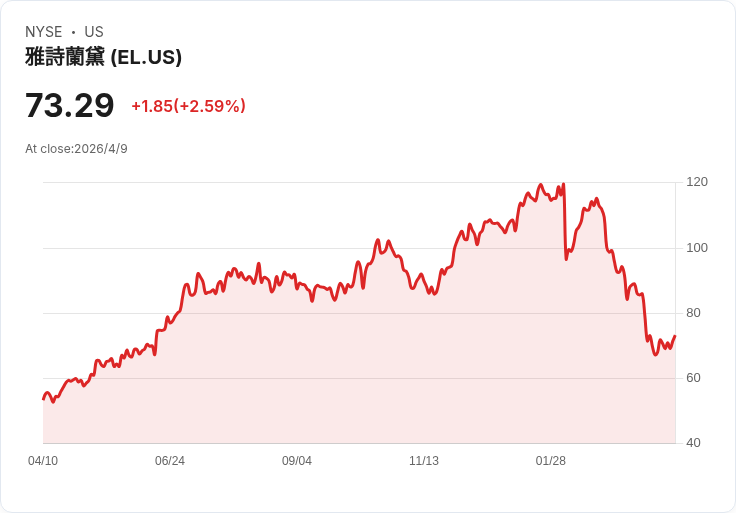Click the 40 price axis label
The image size is (736, 513).
[x=693, y=443]
